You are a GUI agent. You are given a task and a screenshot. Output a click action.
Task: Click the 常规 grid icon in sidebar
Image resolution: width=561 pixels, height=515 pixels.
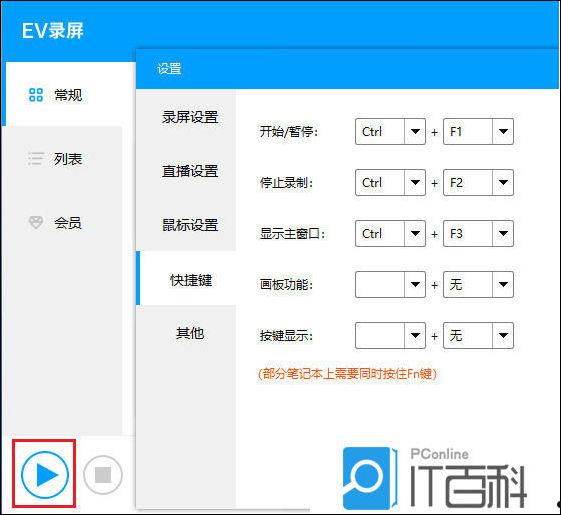[36, 95]
